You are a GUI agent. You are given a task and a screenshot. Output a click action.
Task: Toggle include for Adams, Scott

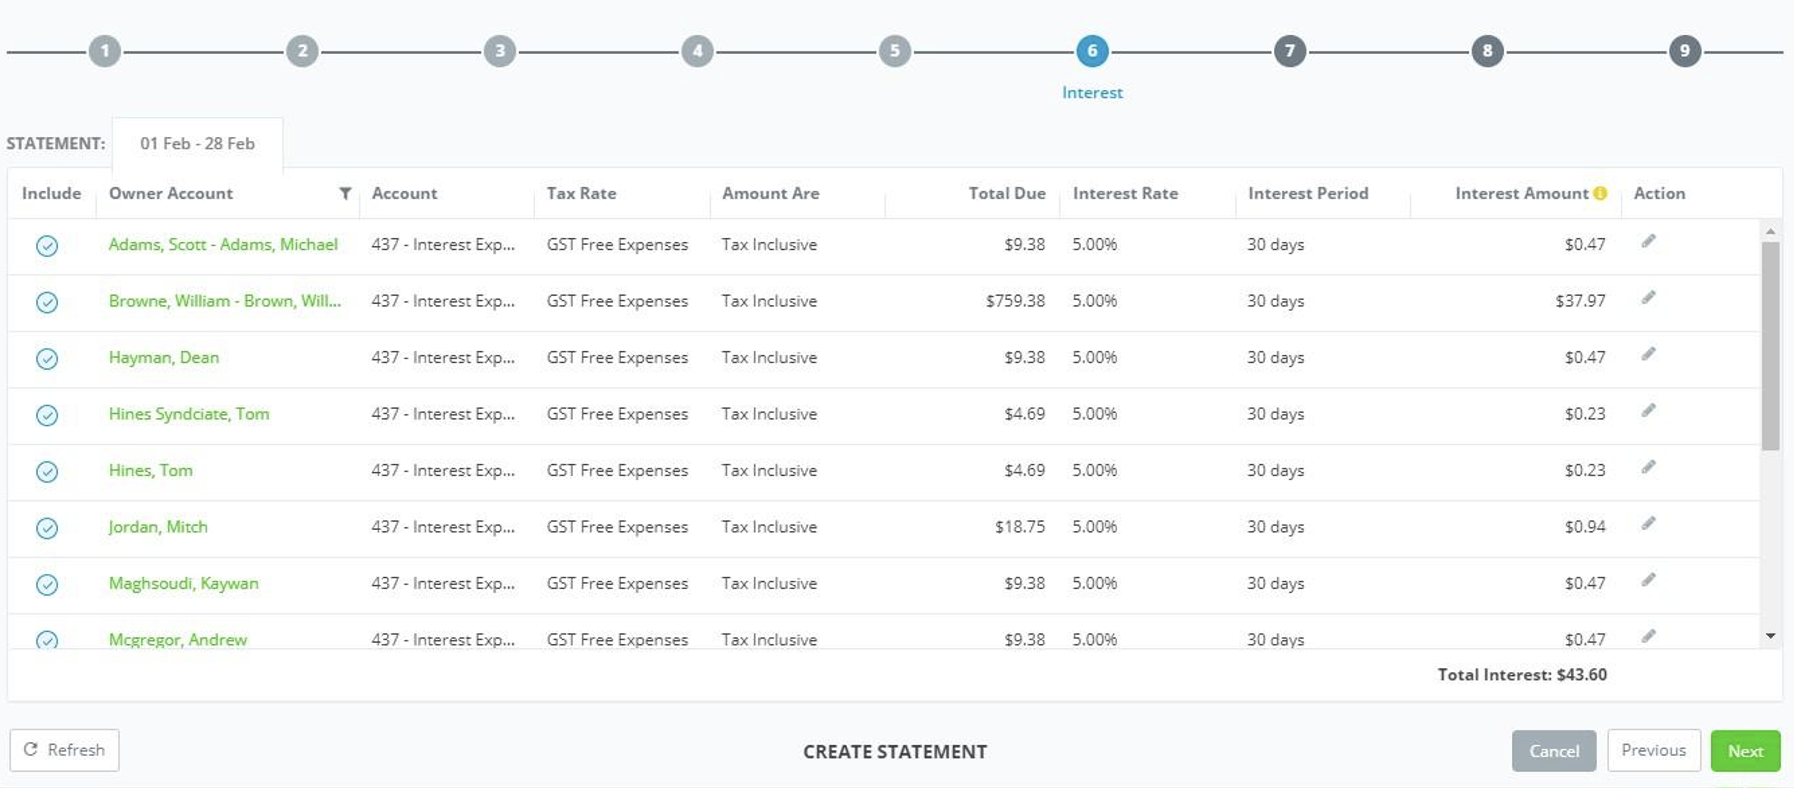tap(47, 246)
